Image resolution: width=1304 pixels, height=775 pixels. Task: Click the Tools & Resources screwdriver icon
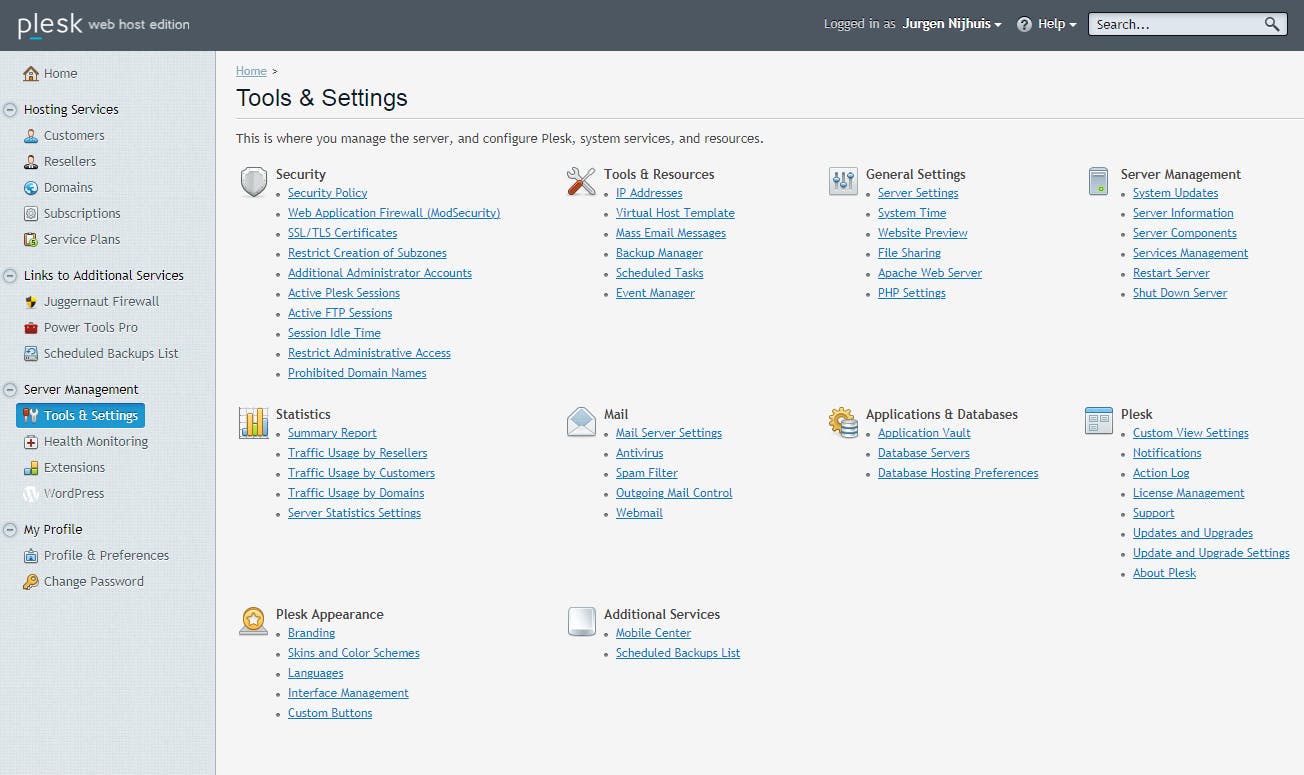click(x=581, y=181)
